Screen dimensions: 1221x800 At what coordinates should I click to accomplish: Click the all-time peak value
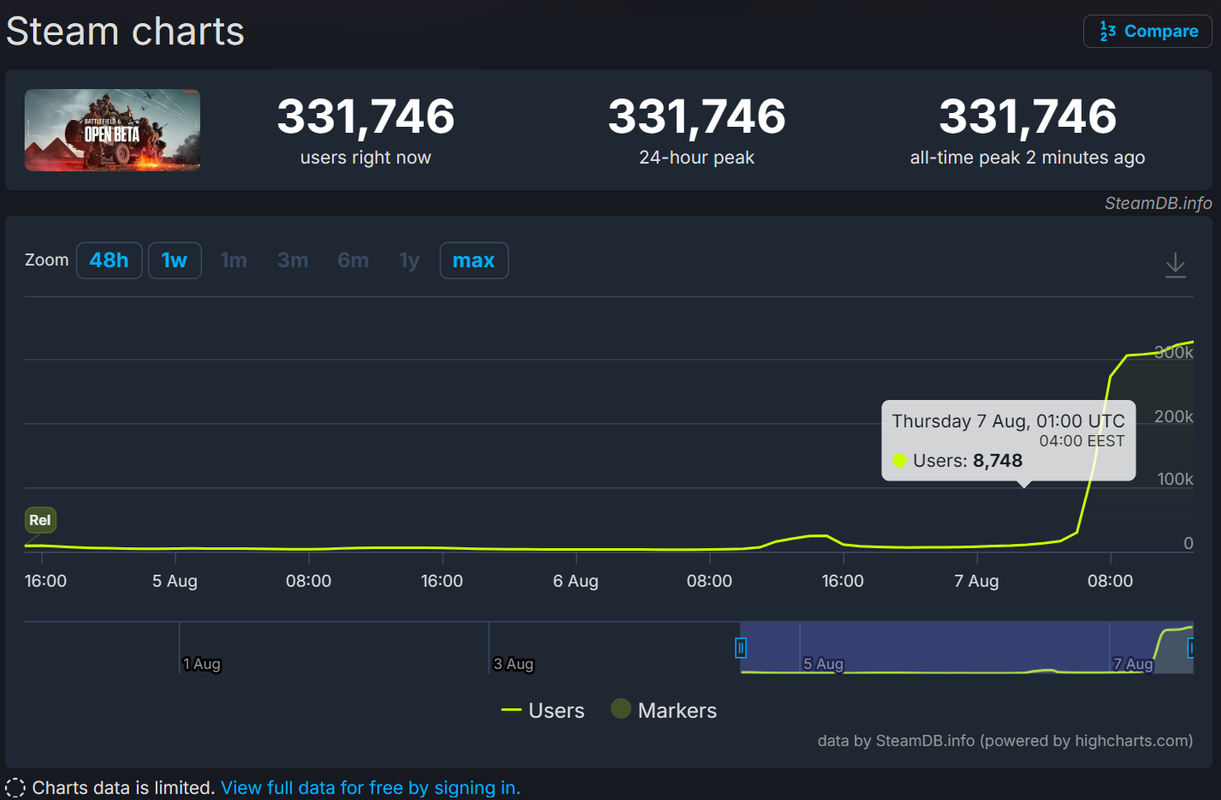1028,116
